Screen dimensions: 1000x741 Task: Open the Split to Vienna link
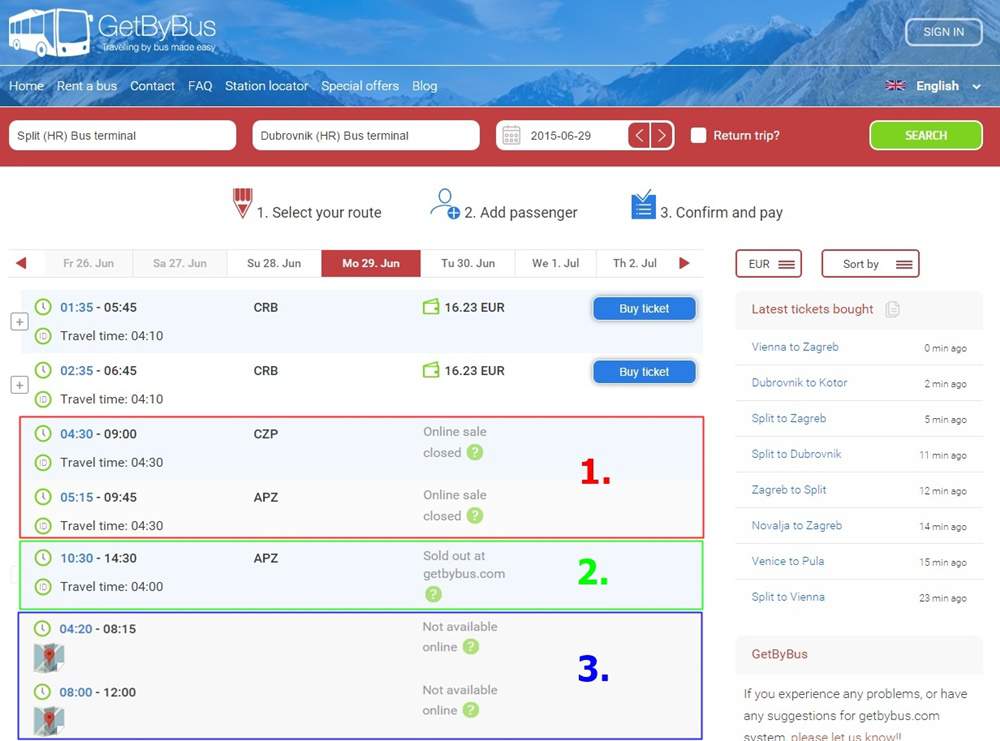[788, 597]
